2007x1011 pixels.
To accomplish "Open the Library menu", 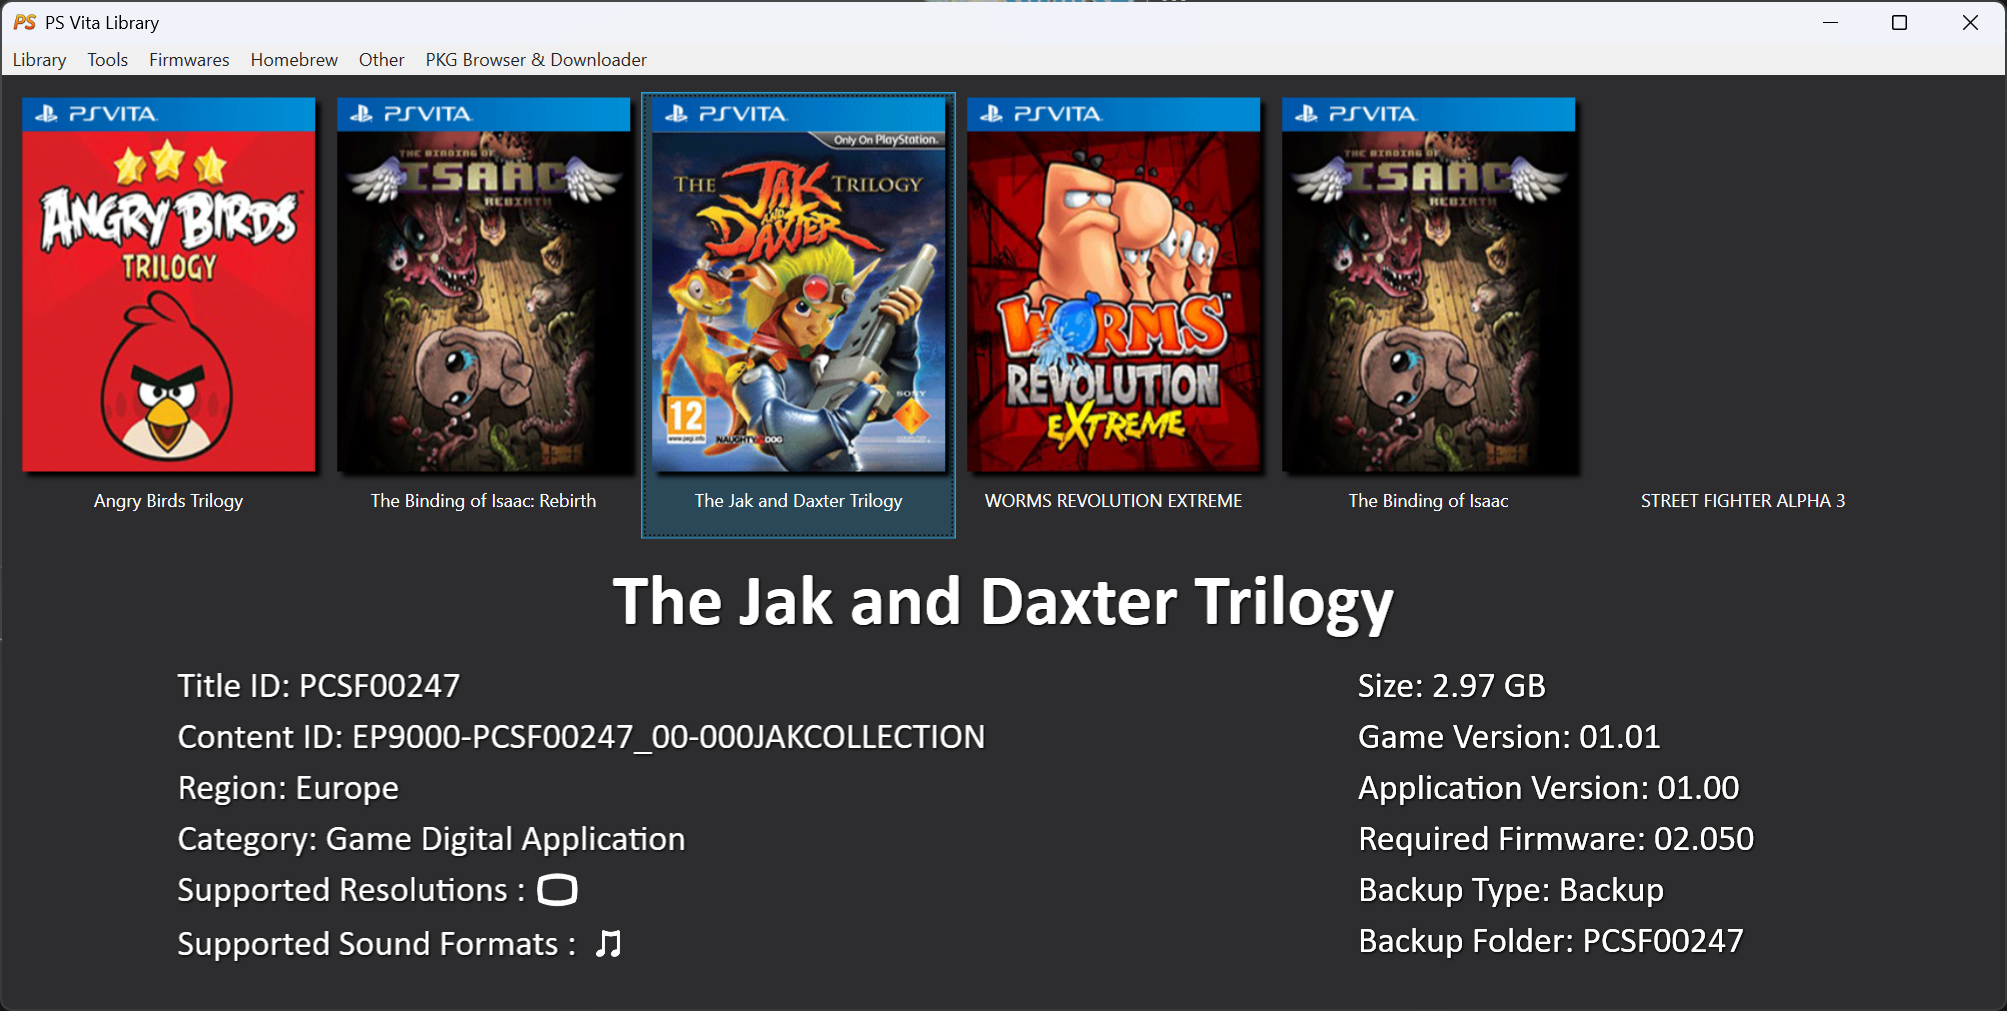I will tap(39, 60).
